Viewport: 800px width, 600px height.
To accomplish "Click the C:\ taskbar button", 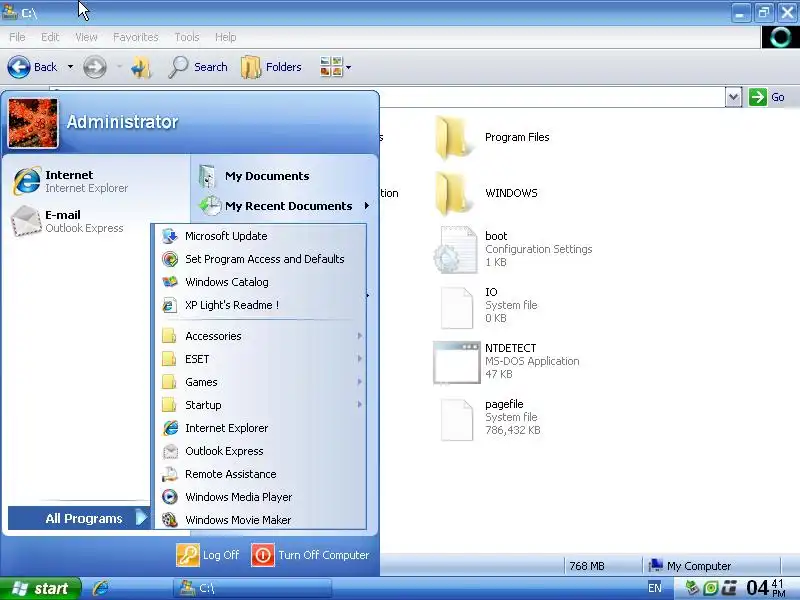I will 253,588.
